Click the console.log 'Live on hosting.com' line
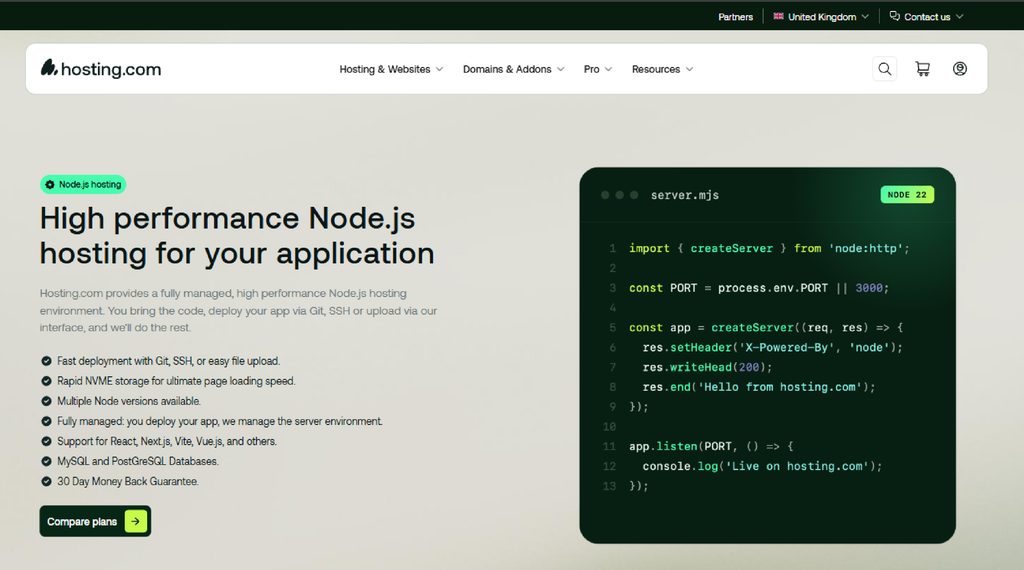Image resolution: width=1024 pixels, height=570 pixels. (762, 466)
